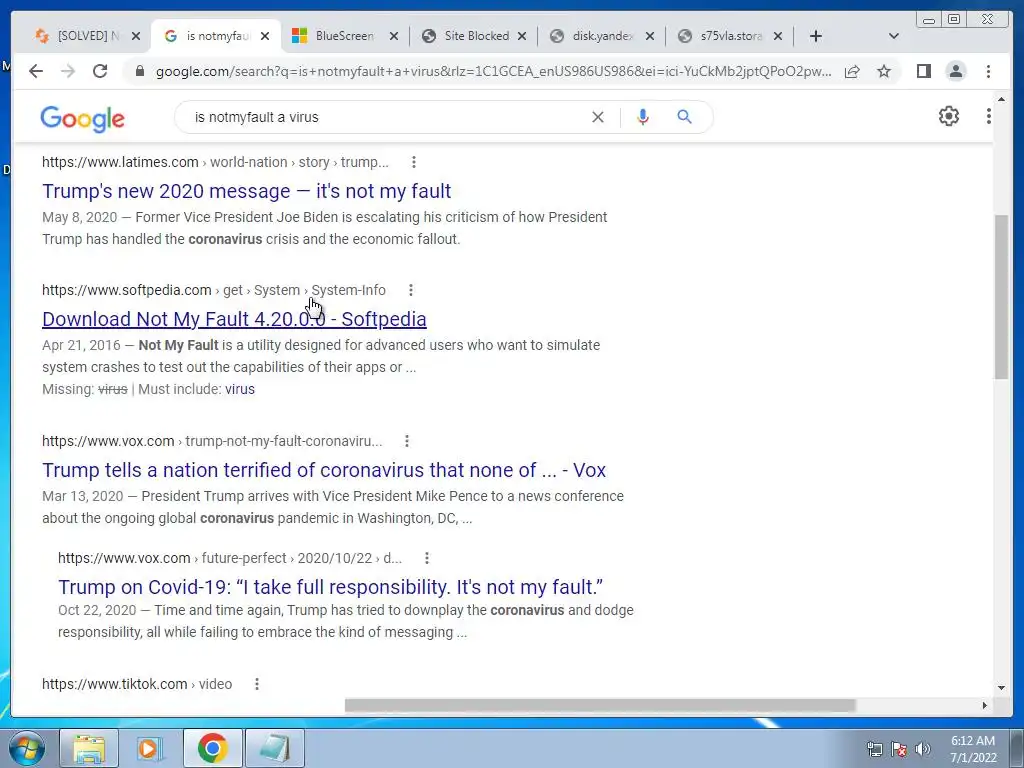This screenshot has height=768, width=1024.
Task: Click the network icon in system tray
Action: [x=874, y=749]
